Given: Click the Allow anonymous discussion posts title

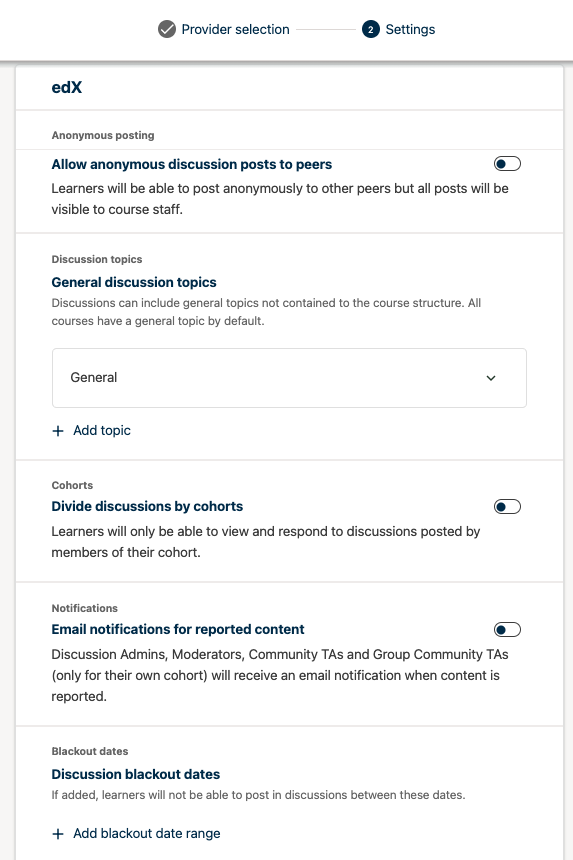Looking at the screenshot, I should coord(191,164).
